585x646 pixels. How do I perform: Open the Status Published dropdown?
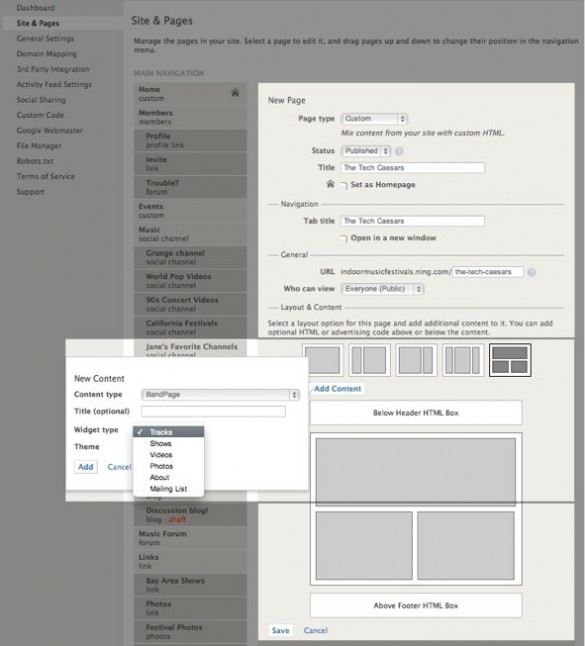pyautogui.click(x=366, y=151)
